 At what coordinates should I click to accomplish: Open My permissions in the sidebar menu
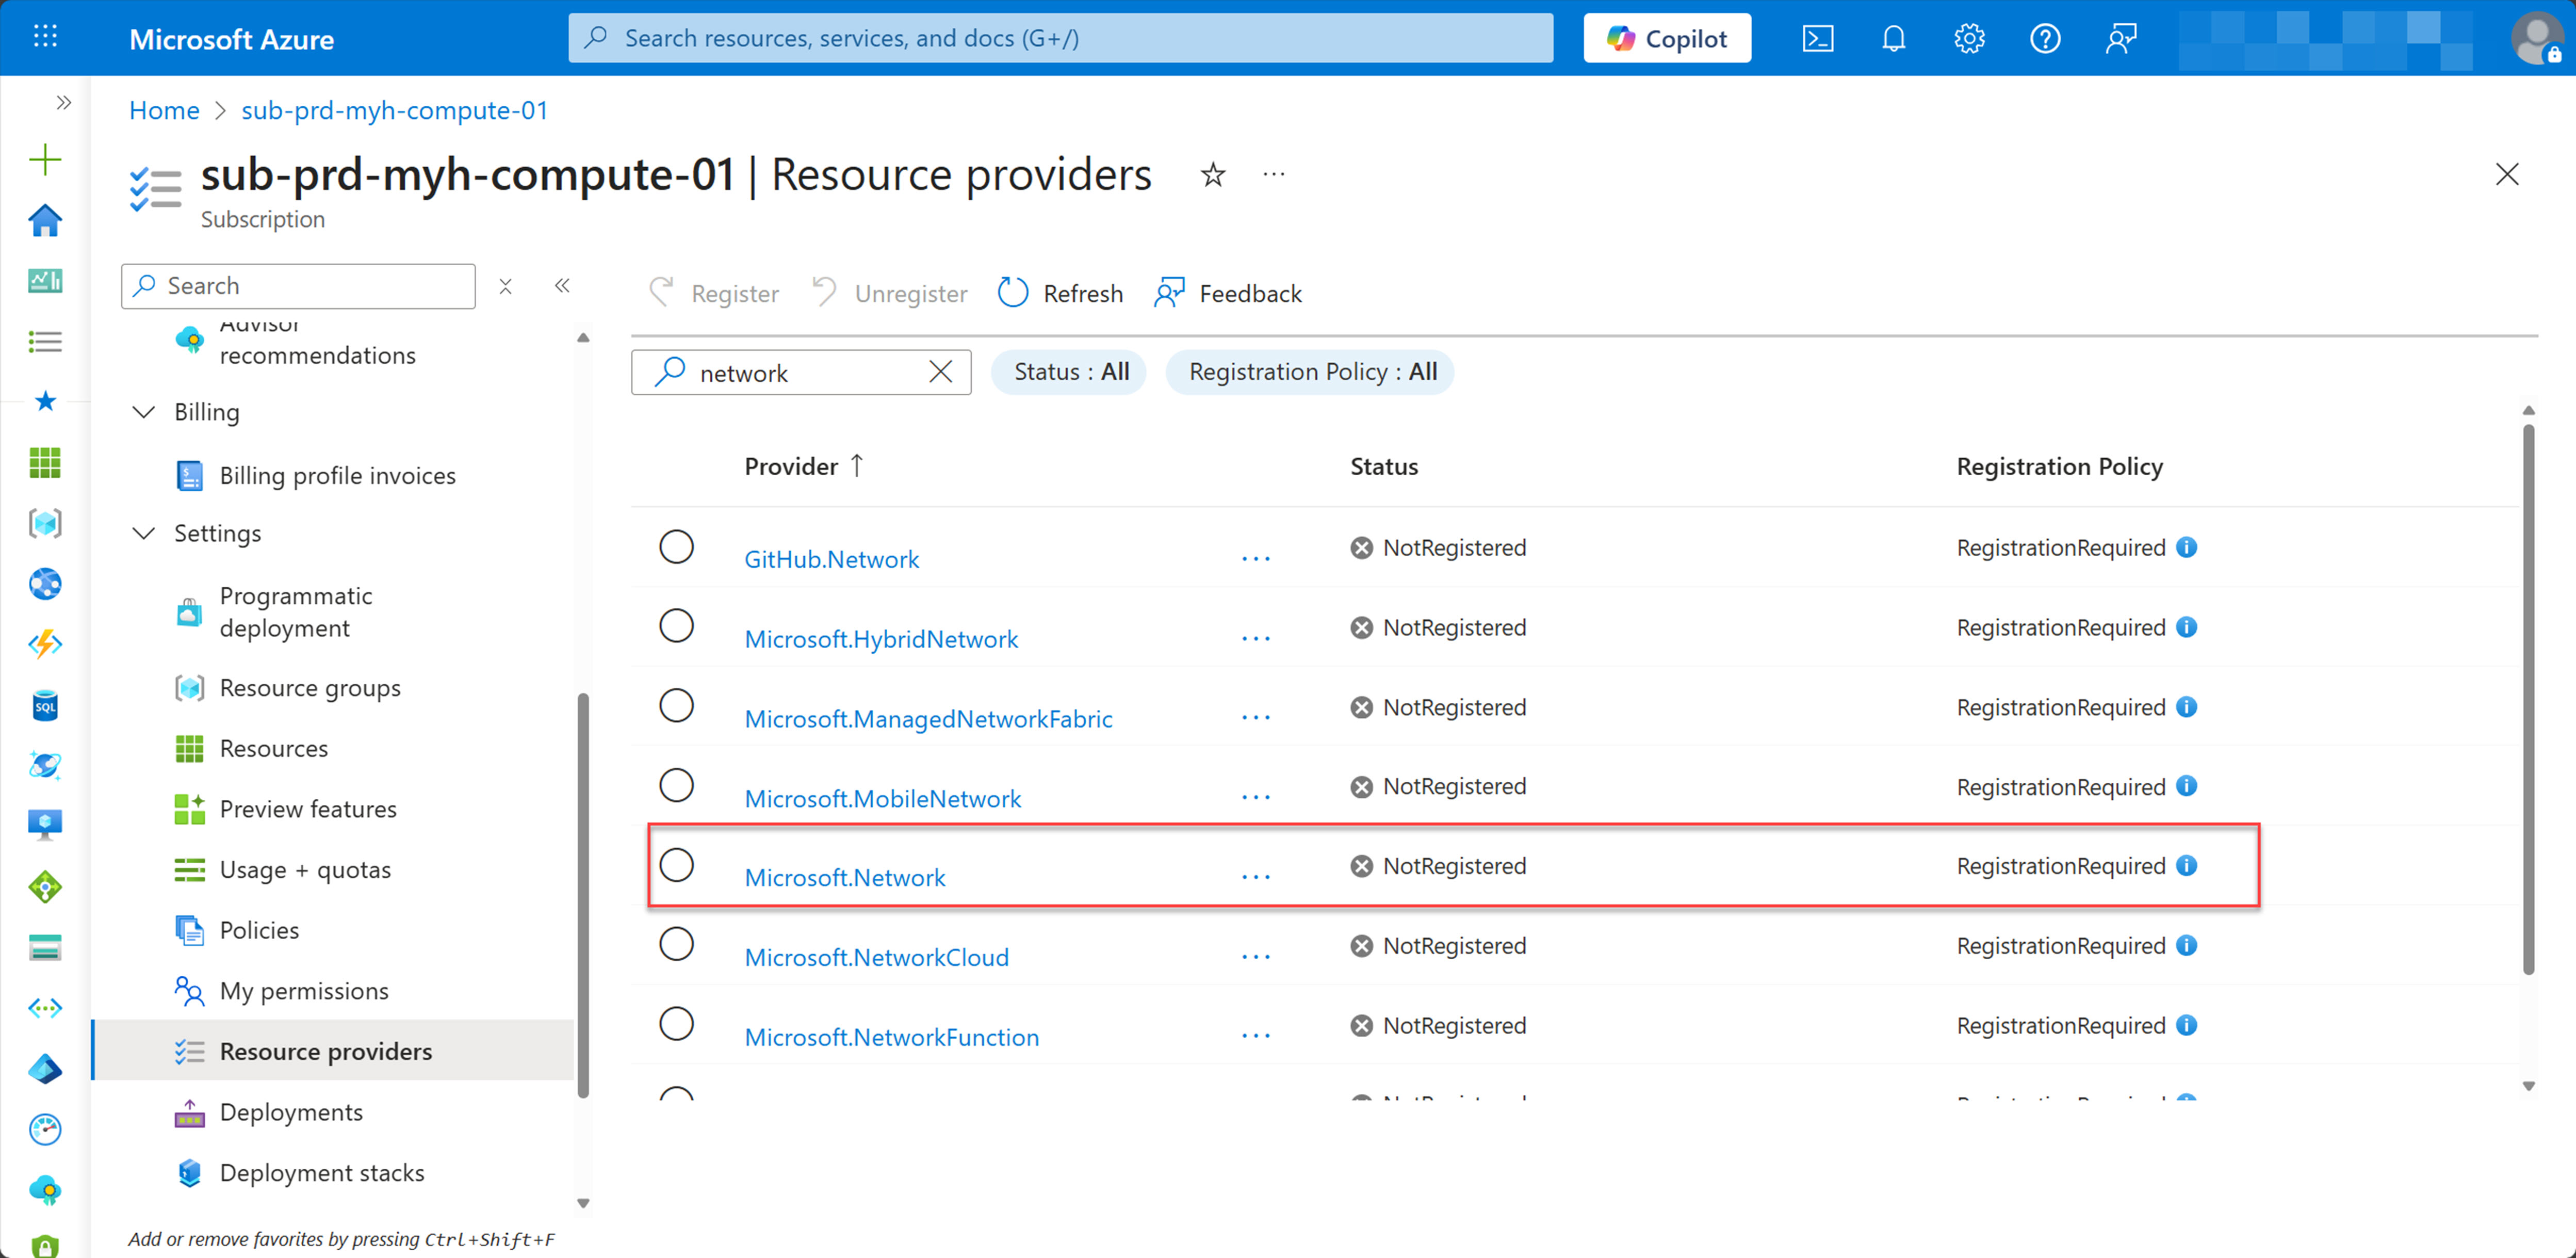304,990
